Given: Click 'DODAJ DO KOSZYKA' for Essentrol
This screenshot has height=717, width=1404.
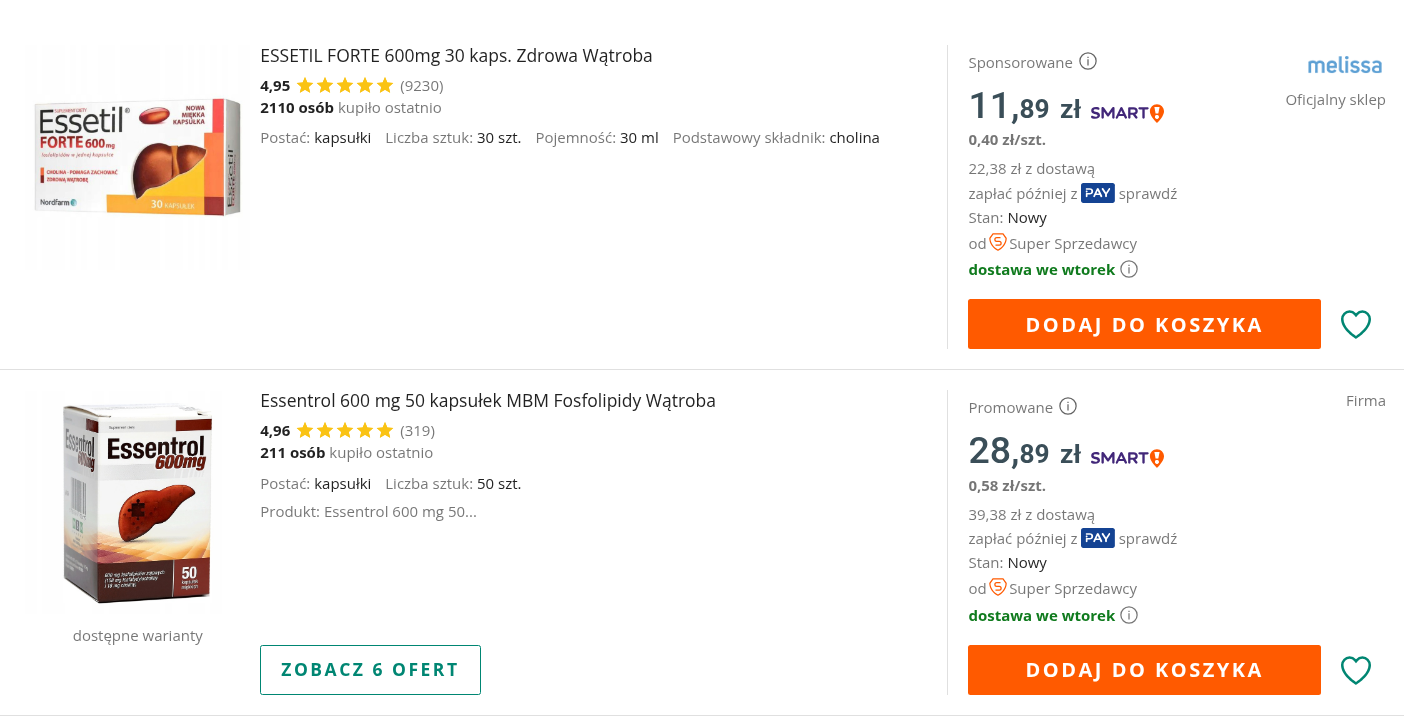Looking at the screenshot, I should [1144, 670].
